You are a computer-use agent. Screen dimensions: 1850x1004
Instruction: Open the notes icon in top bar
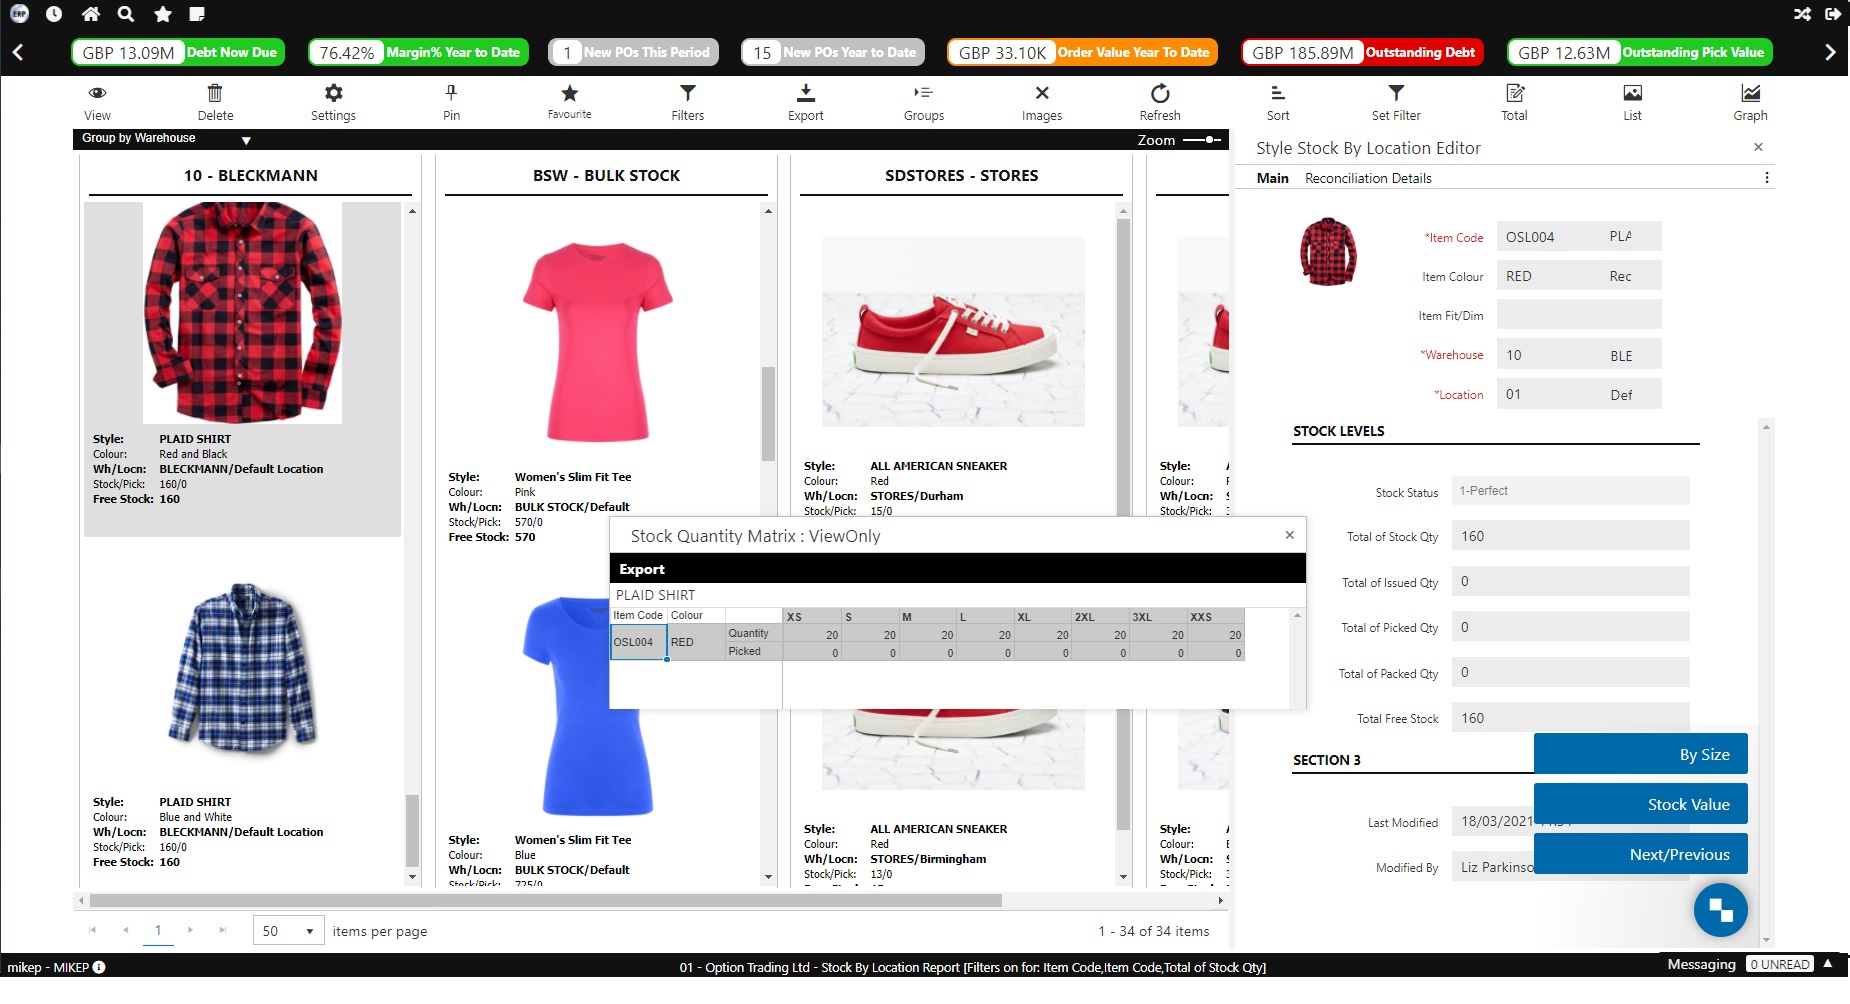point(197,14)
